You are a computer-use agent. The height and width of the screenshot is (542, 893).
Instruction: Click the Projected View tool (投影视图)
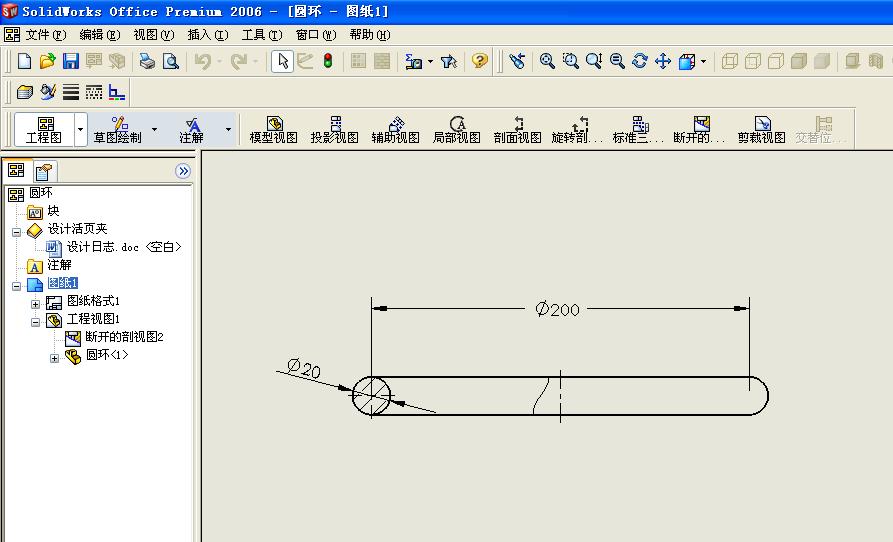(x=335, y=130)
